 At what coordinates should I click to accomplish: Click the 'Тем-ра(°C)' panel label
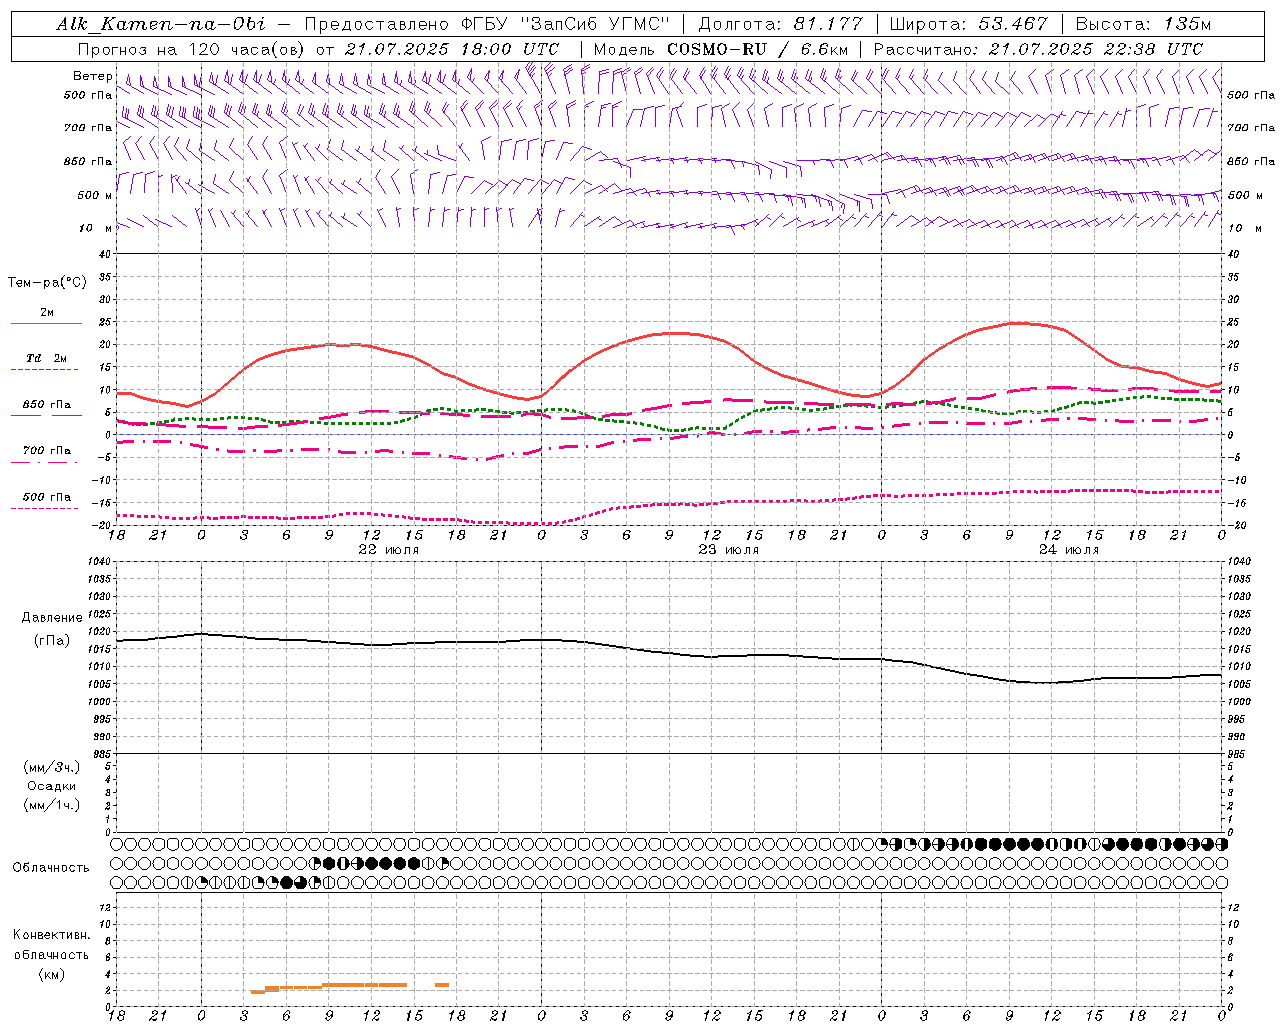coord(47,283)
